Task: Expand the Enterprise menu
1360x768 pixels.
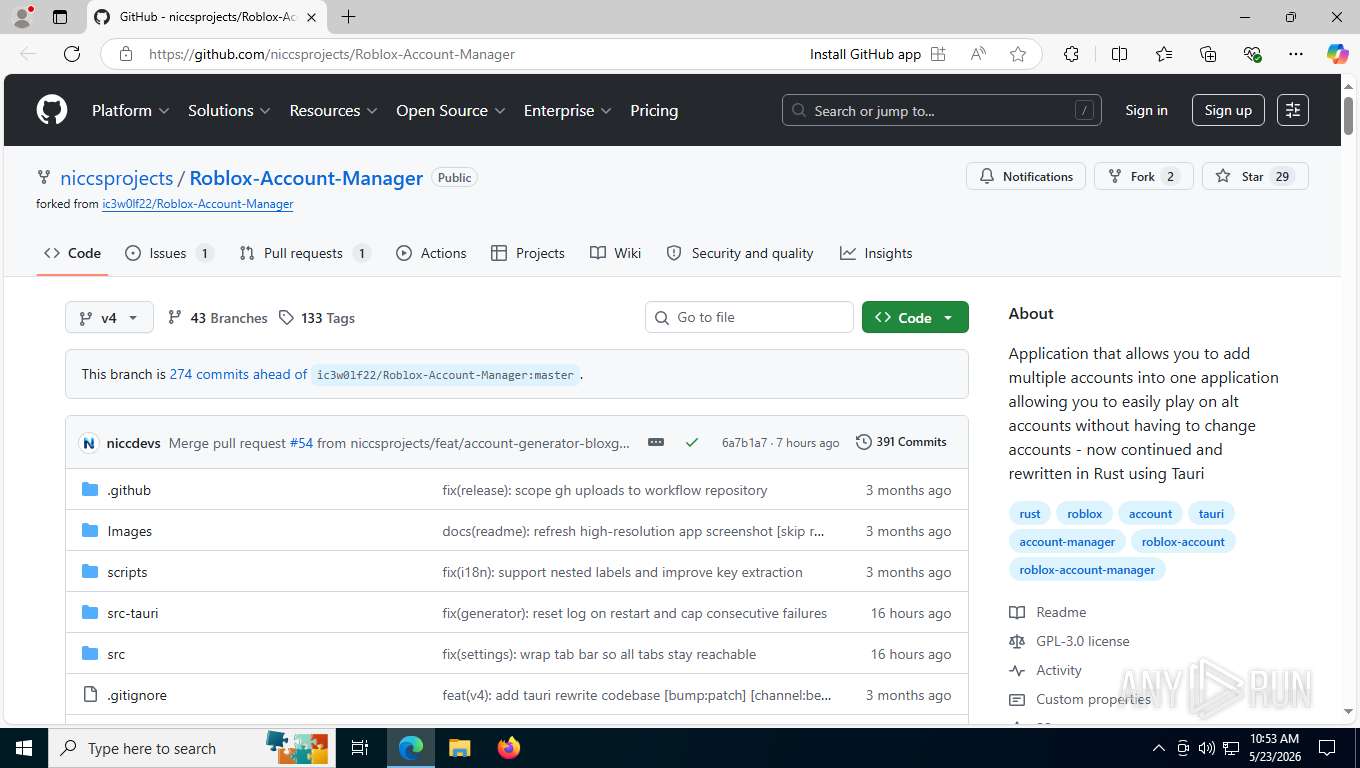Action: pyautogui.click(x=568, y=110)
